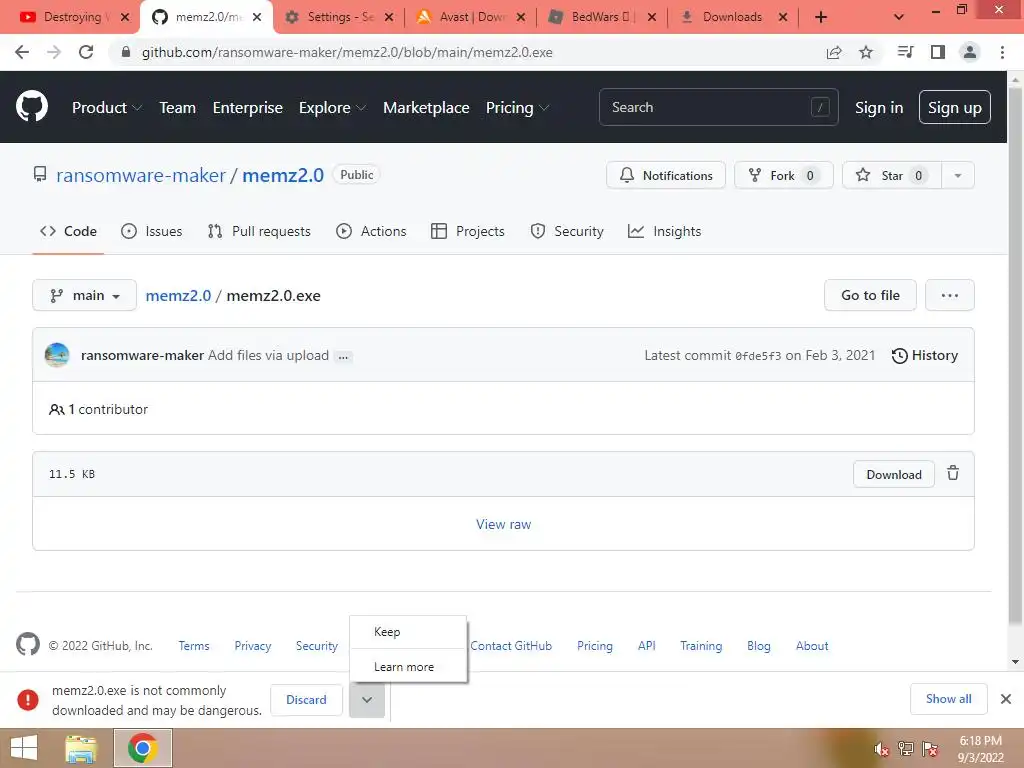This screenshot has width=1024, height=768.
Task: Click the muted volume tray icon
Action: click(882, 749)
